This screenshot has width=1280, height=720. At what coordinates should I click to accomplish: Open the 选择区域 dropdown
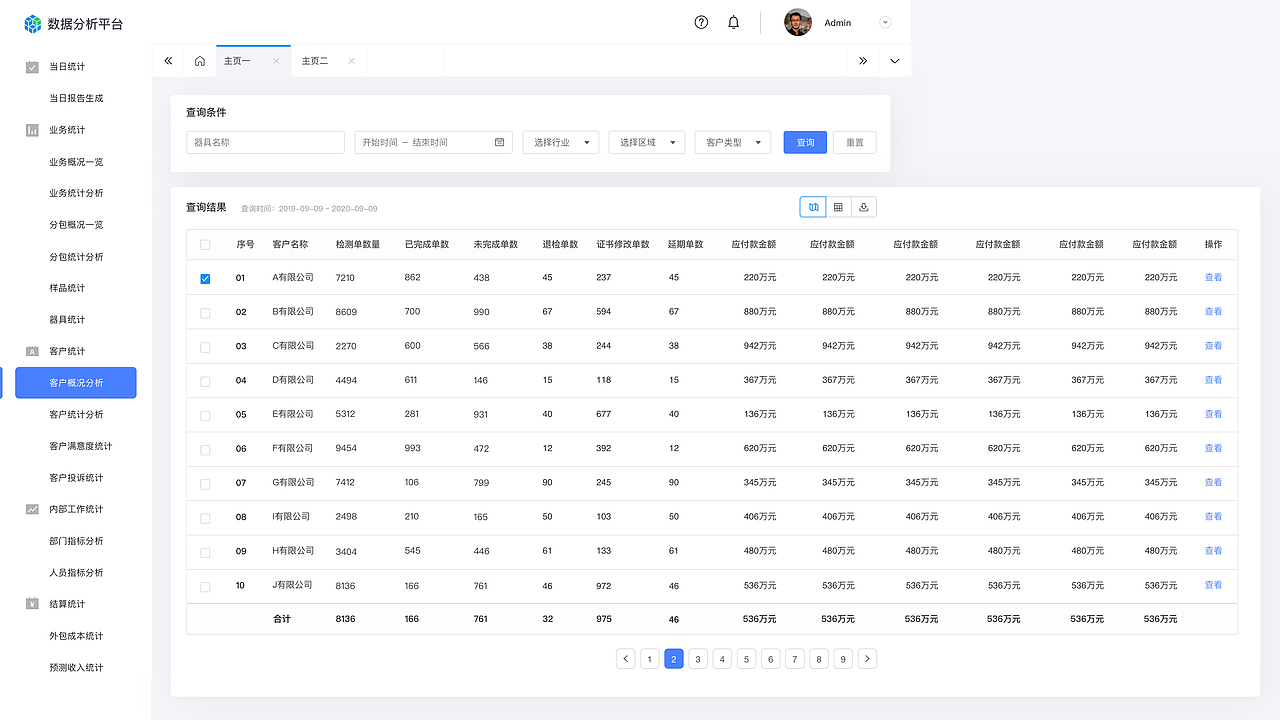click(x=647, y=142)
